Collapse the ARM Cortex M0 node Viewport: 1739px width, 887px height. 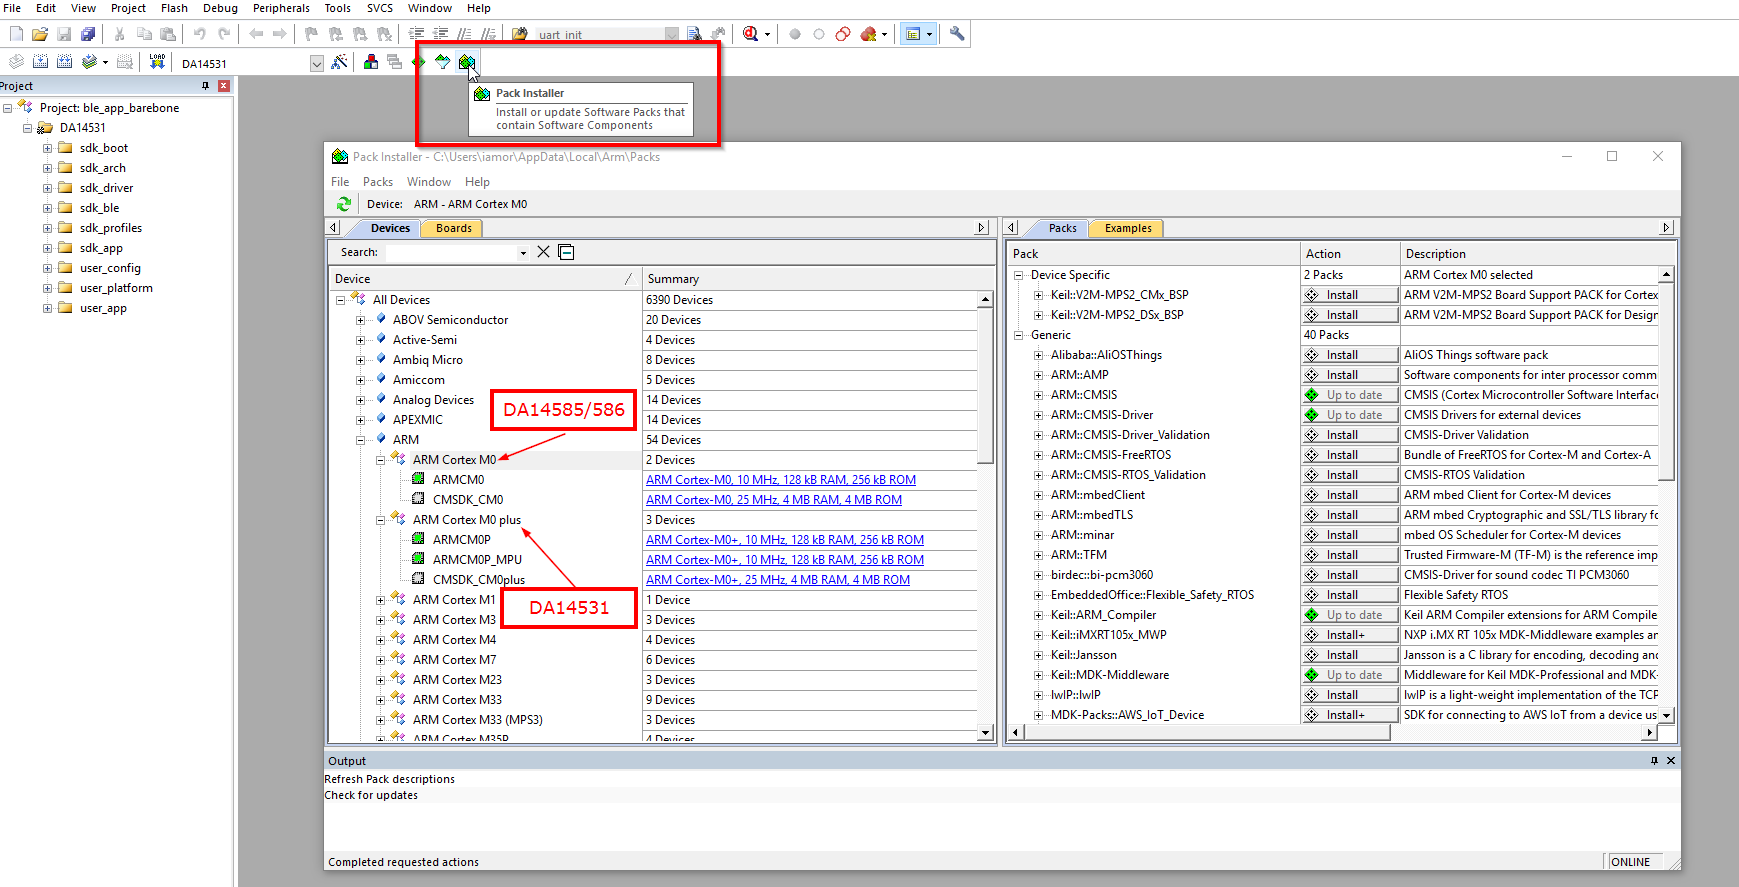coord(380,460)
